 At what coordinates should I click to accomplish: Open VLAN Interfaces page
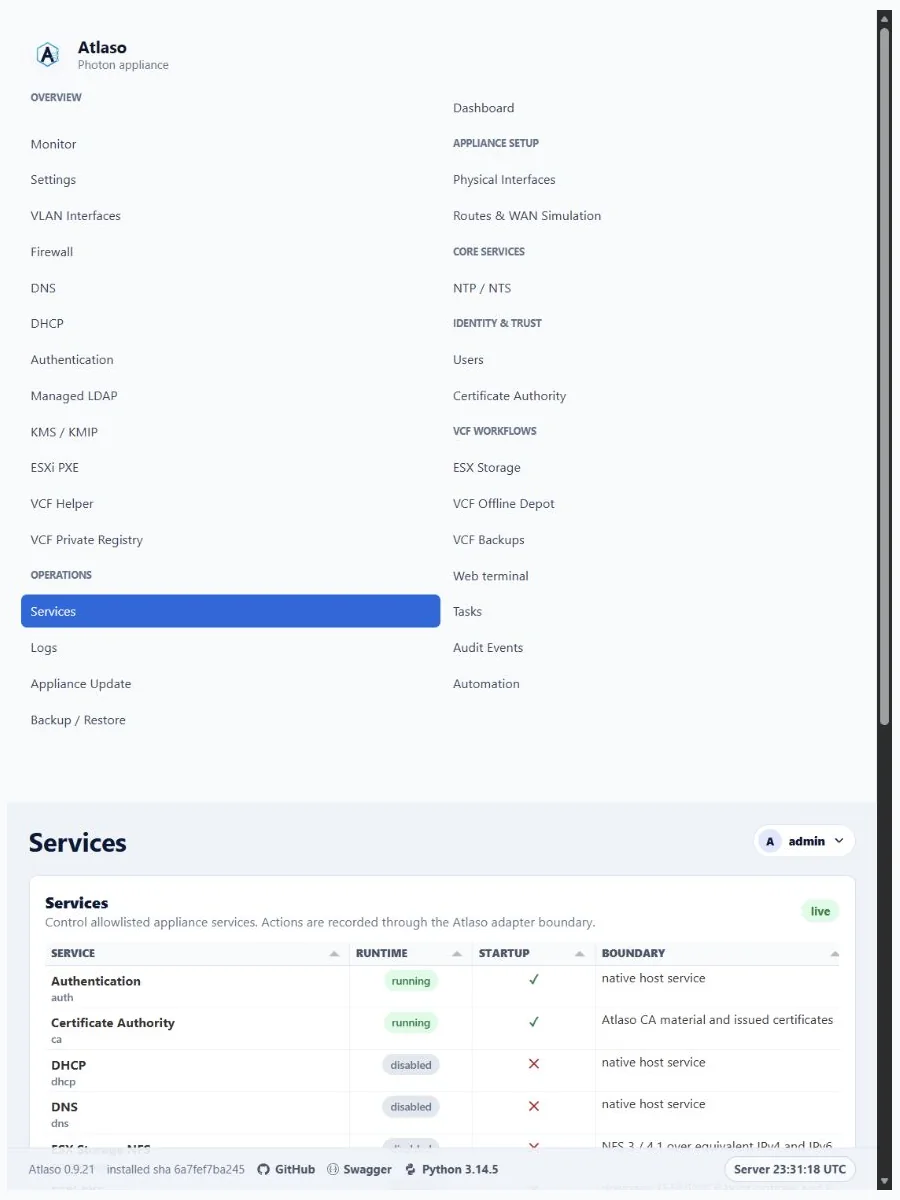[x=75, y=216]
